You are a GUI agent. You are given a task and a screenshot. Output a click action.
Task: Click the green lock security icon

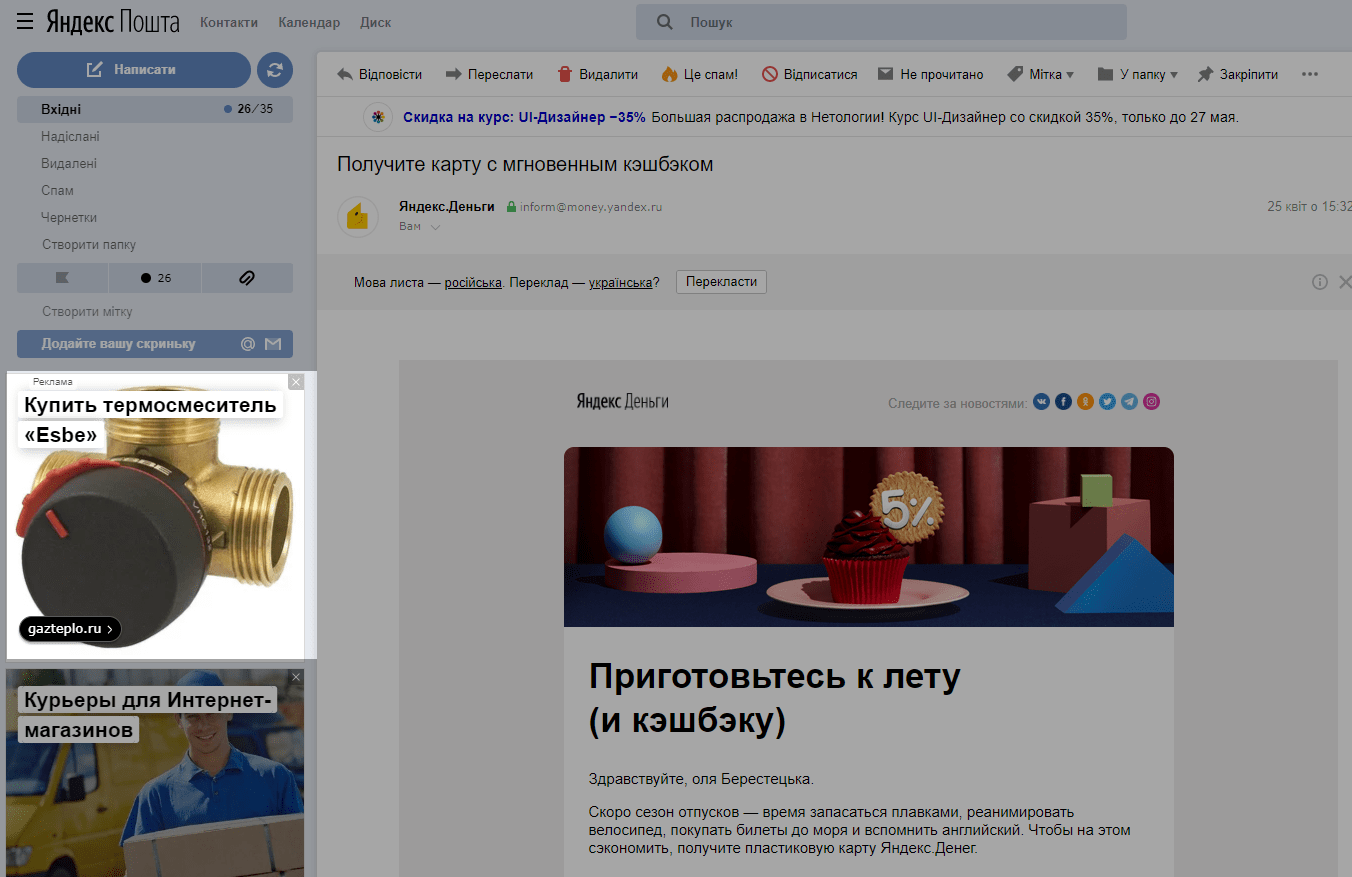tap(512, 207)
